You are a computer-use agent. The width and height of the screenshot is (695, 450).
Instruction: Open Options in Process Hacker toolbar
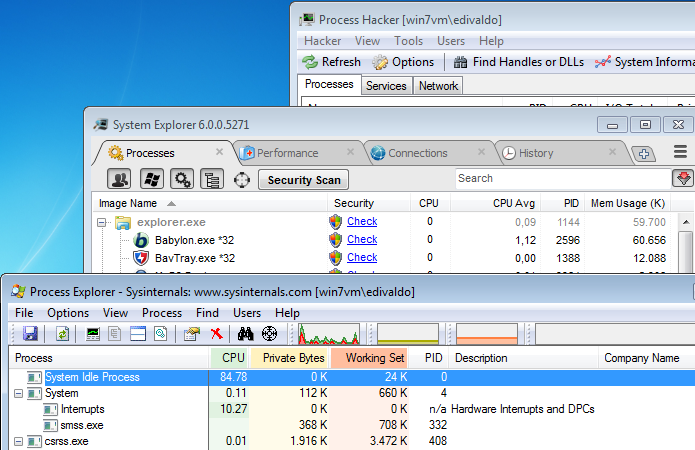pos(403,62)
